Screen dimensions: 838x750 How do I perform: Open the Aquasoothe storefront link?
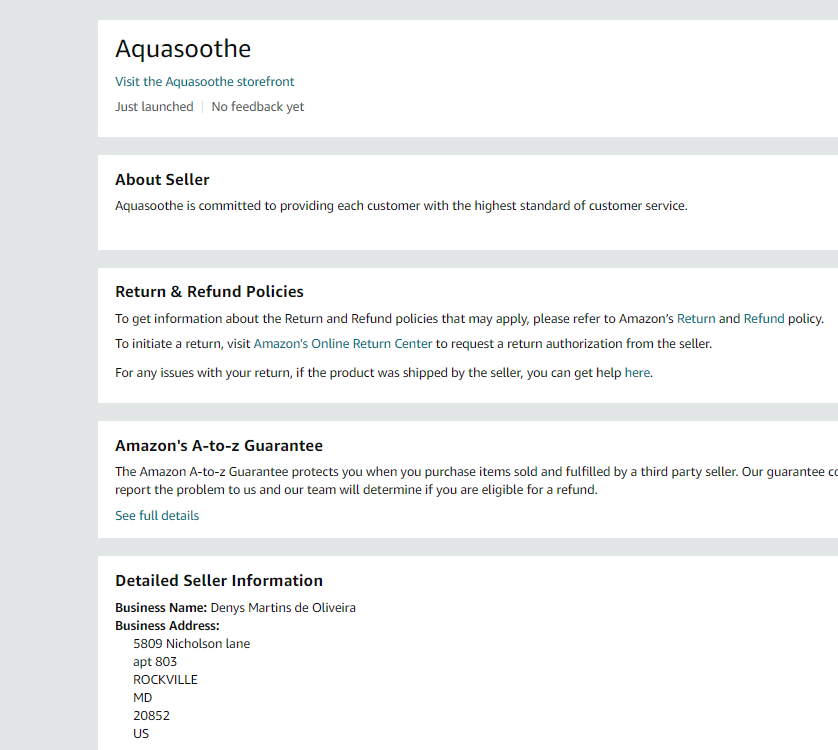click(205, 82)
